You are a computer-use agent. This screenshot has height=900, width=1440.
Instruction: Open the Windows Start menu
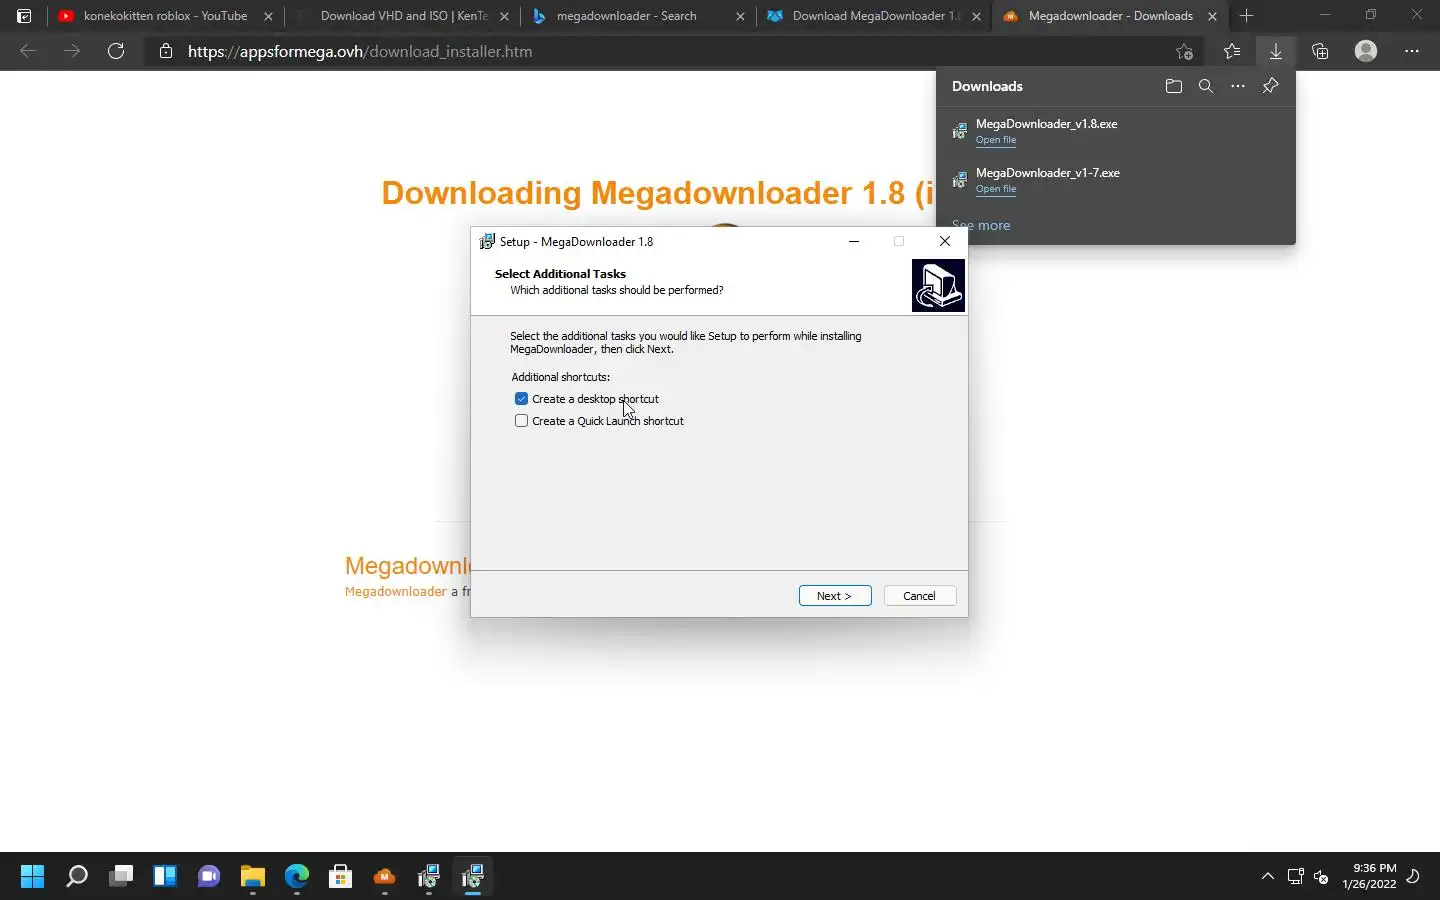33,877
